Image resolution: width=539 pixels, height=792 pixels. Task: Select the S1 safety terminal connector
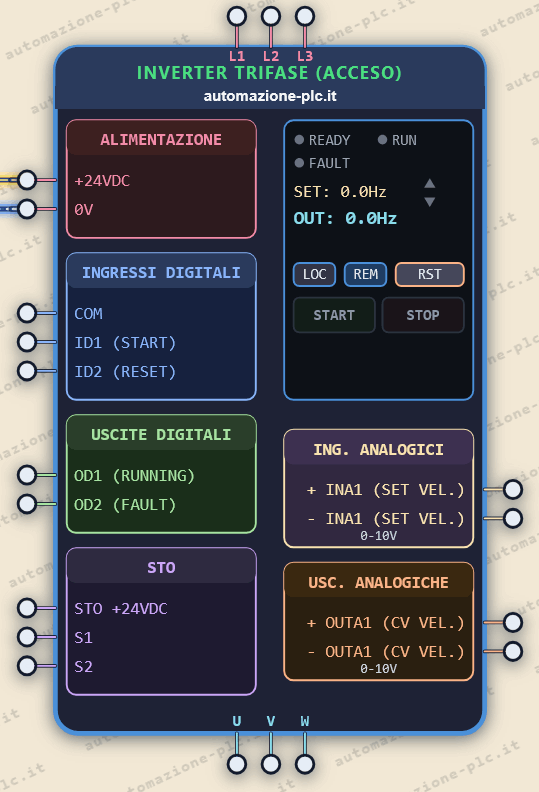coord(27,637)
